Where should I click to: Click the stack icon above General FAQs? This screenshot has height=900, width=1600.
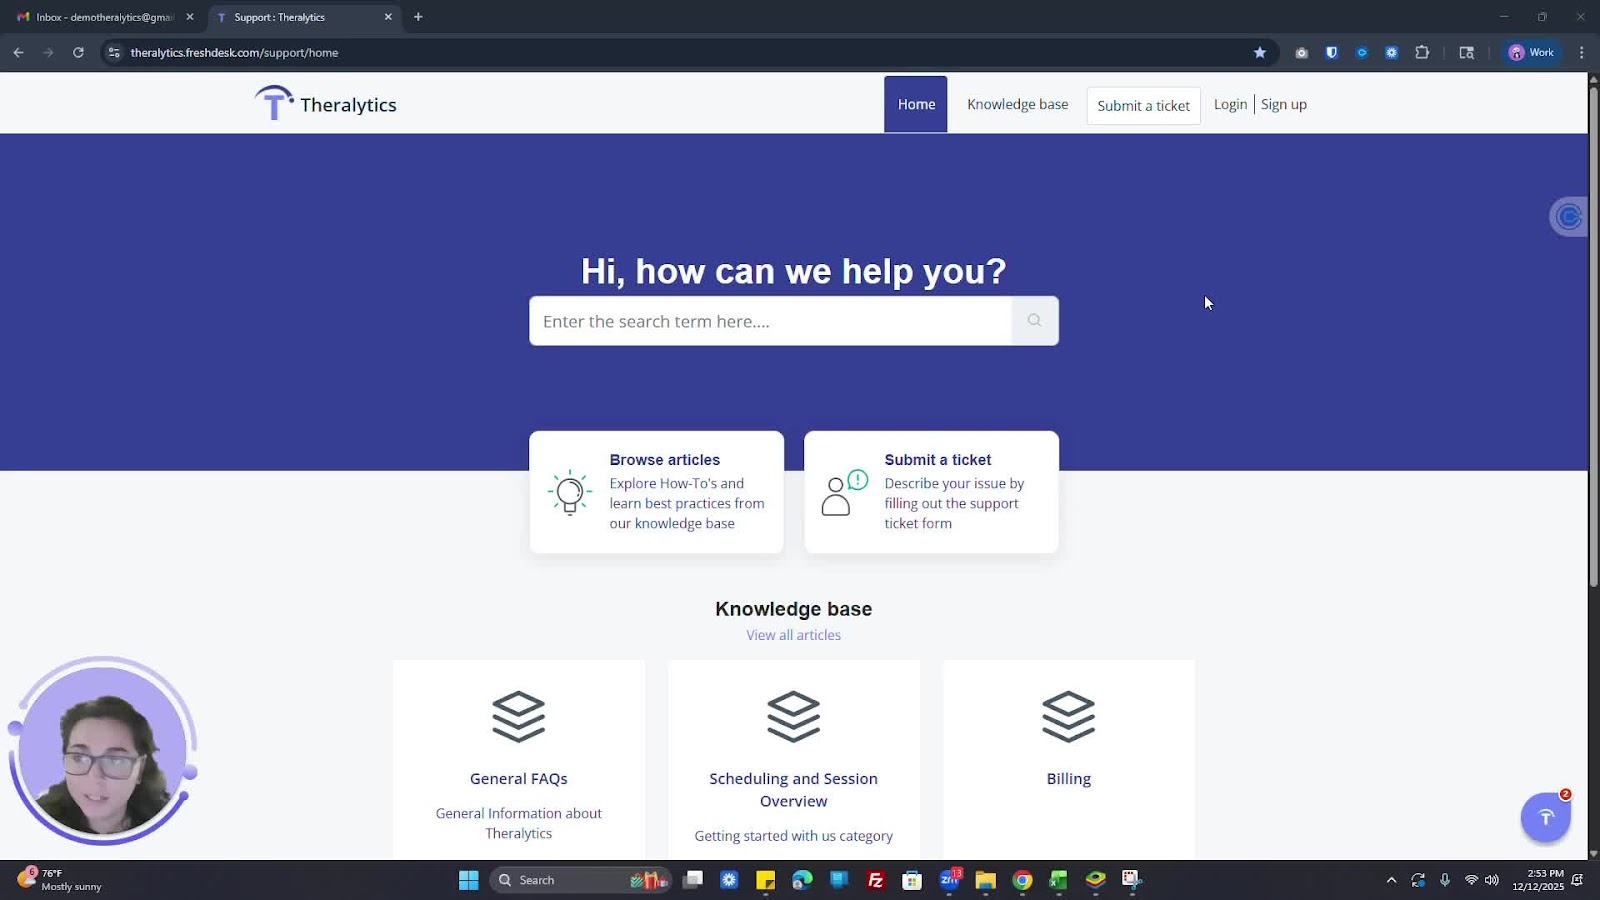[x=518, y=717]
